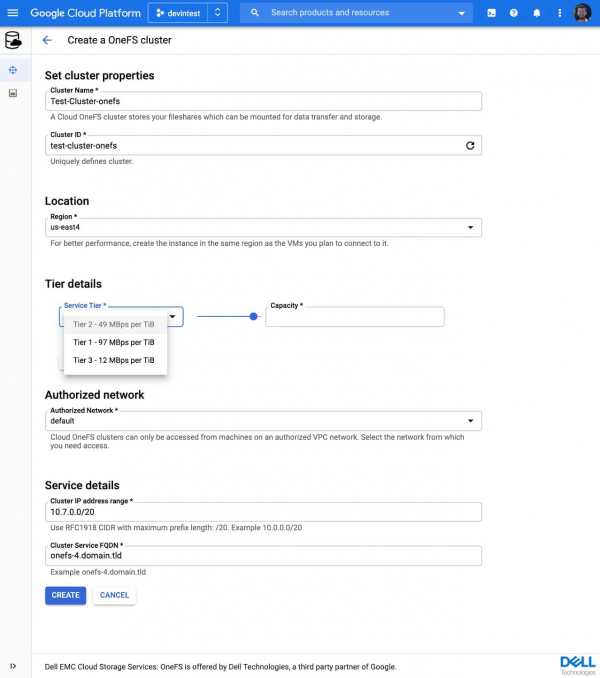Open the devintest project selector
The width and height of the screenshot is (600, 678).
tap(178, 13)
